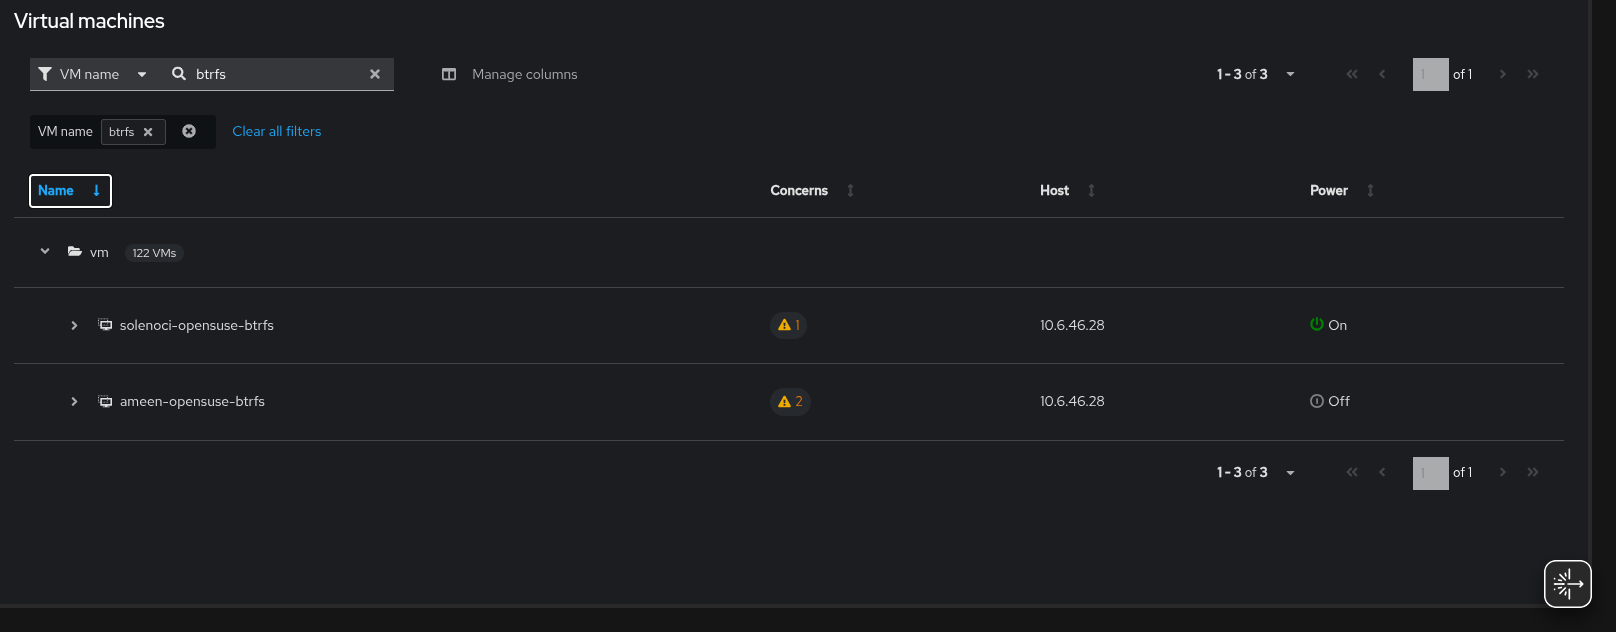Collapse the vm folder group
The image size is (1616, 632).
(45, 252)
